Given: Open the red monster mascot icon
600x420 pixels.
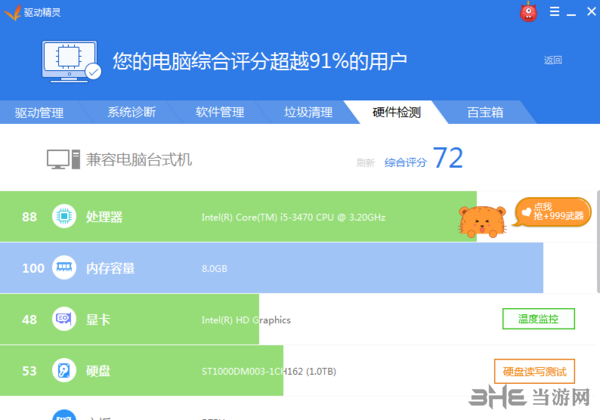Looking at the screenshot, I should 528,12.
